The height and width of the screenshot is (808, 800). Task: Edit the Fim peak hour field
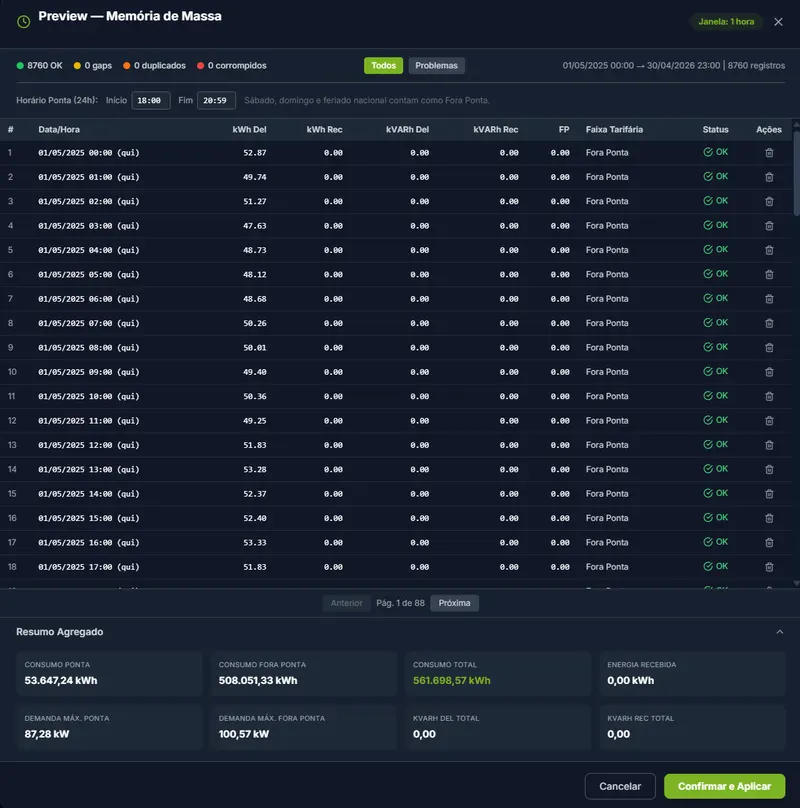[216, 100]
